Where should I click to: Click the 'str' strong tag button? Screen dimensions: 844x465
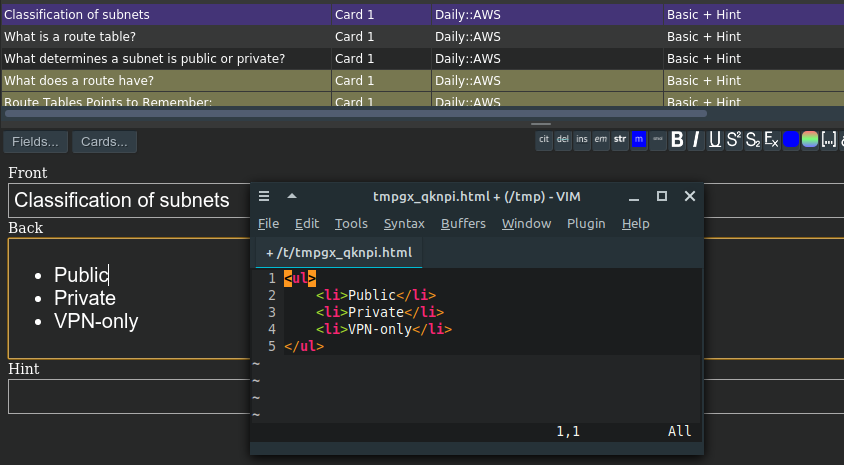pos(620,140)
